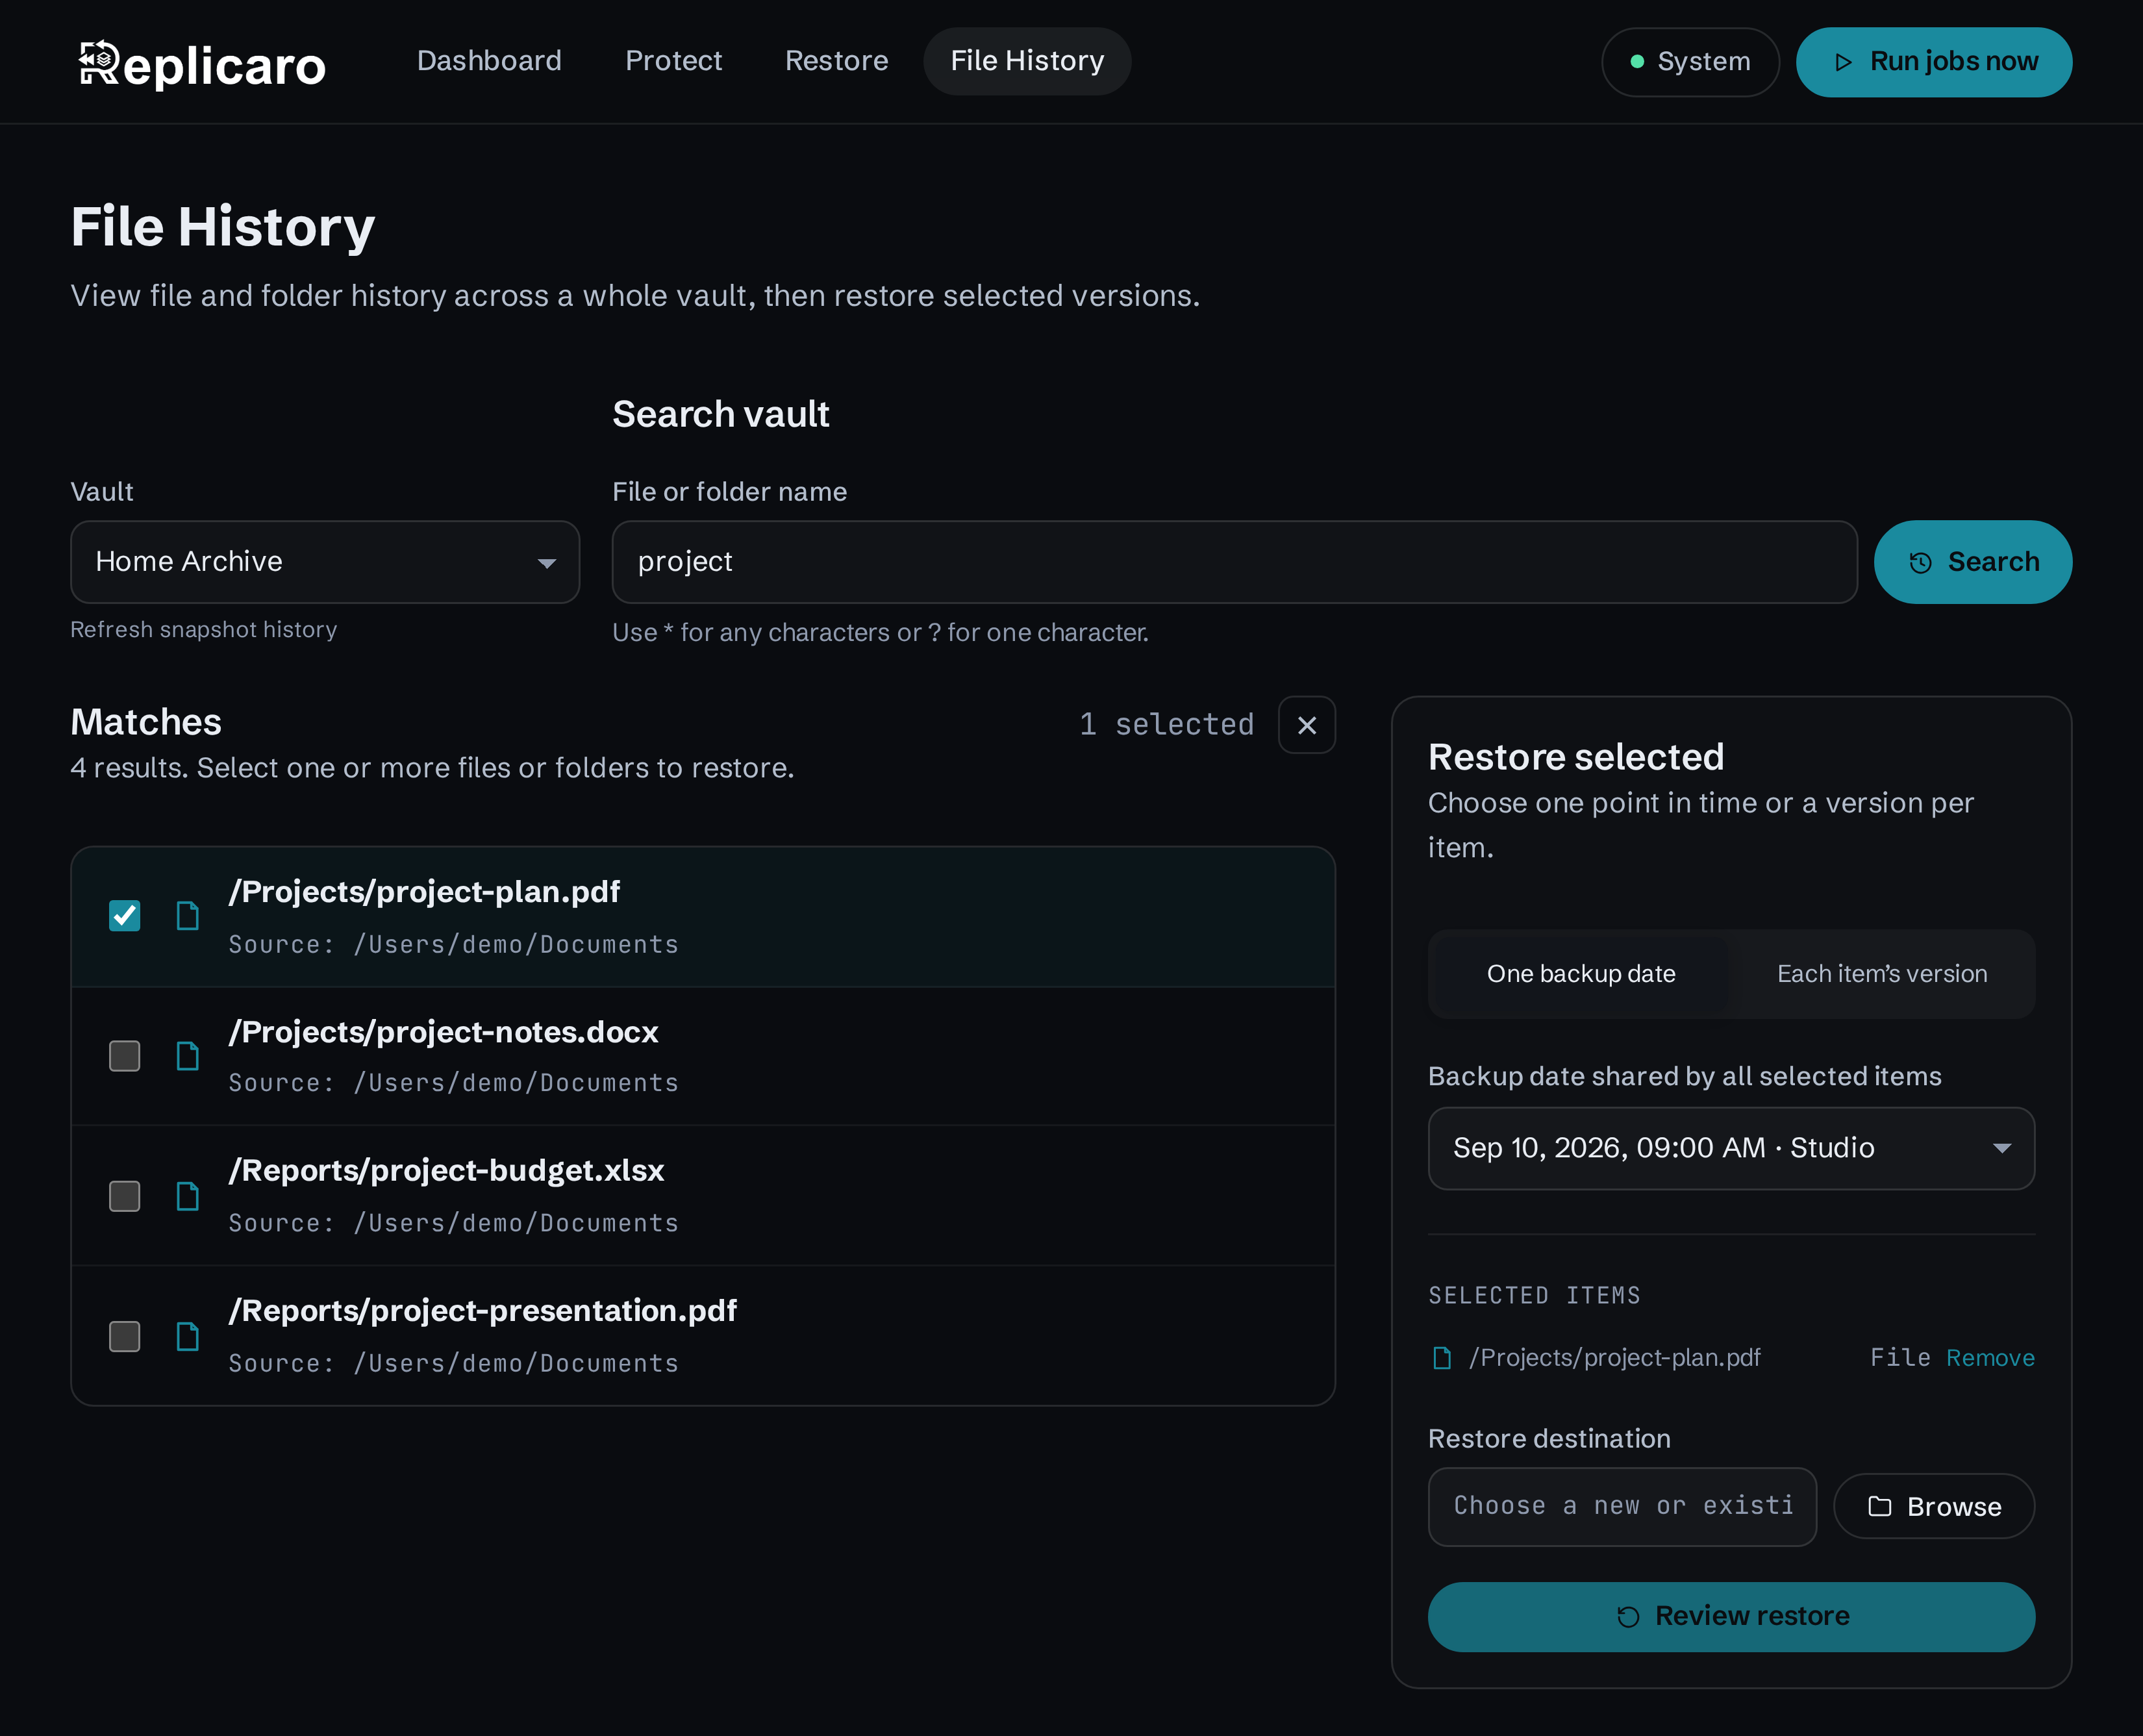Click the restore arrow icon in Review restore
The width and height of the screenshot is (2143, 1736).
(x=1628, y=1617)
